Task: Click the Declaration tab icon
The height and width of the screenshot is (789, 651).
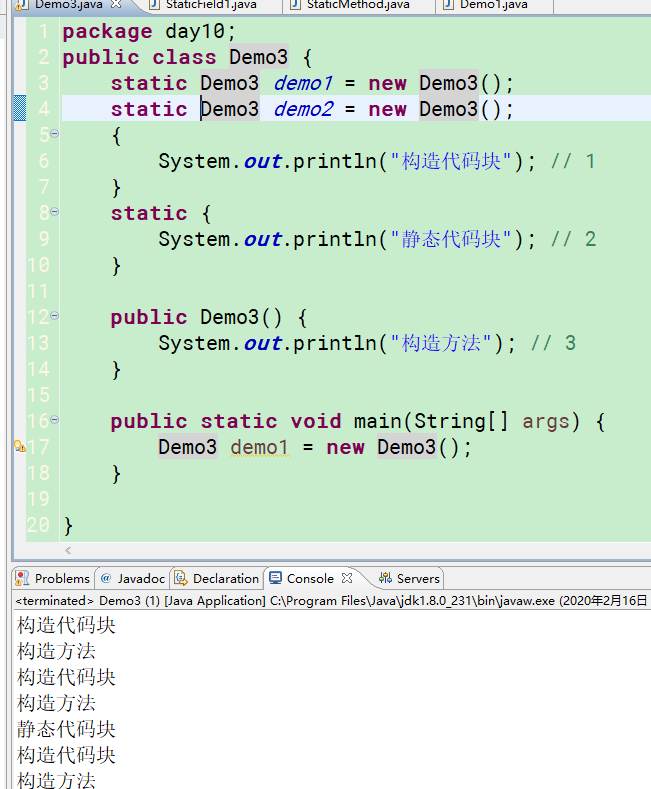Action: 181,578
